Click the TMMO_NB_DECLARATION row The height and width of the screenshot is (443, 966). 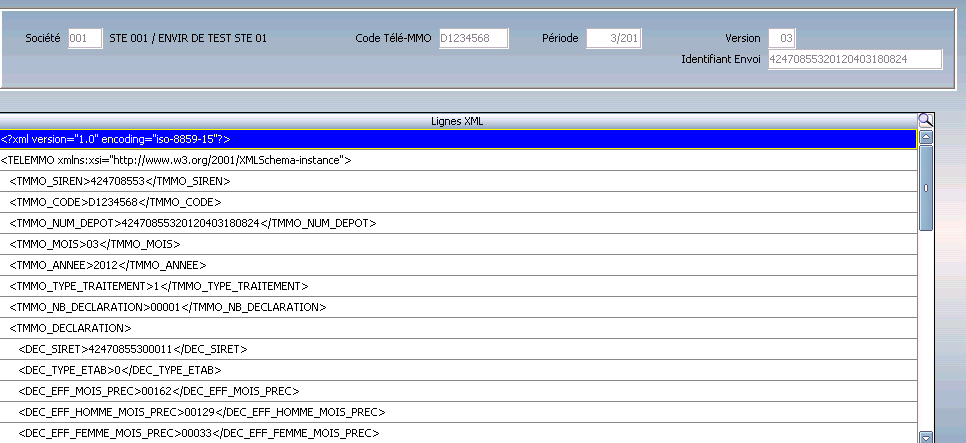[x=459, y=307]
